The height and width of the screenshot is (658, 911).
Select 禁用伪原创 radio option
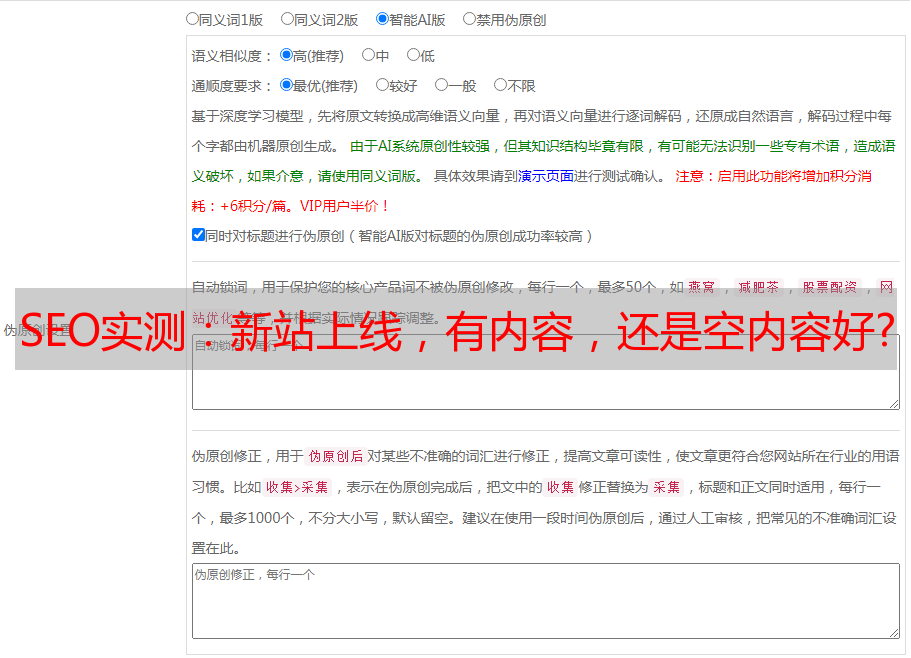(469, 19)
